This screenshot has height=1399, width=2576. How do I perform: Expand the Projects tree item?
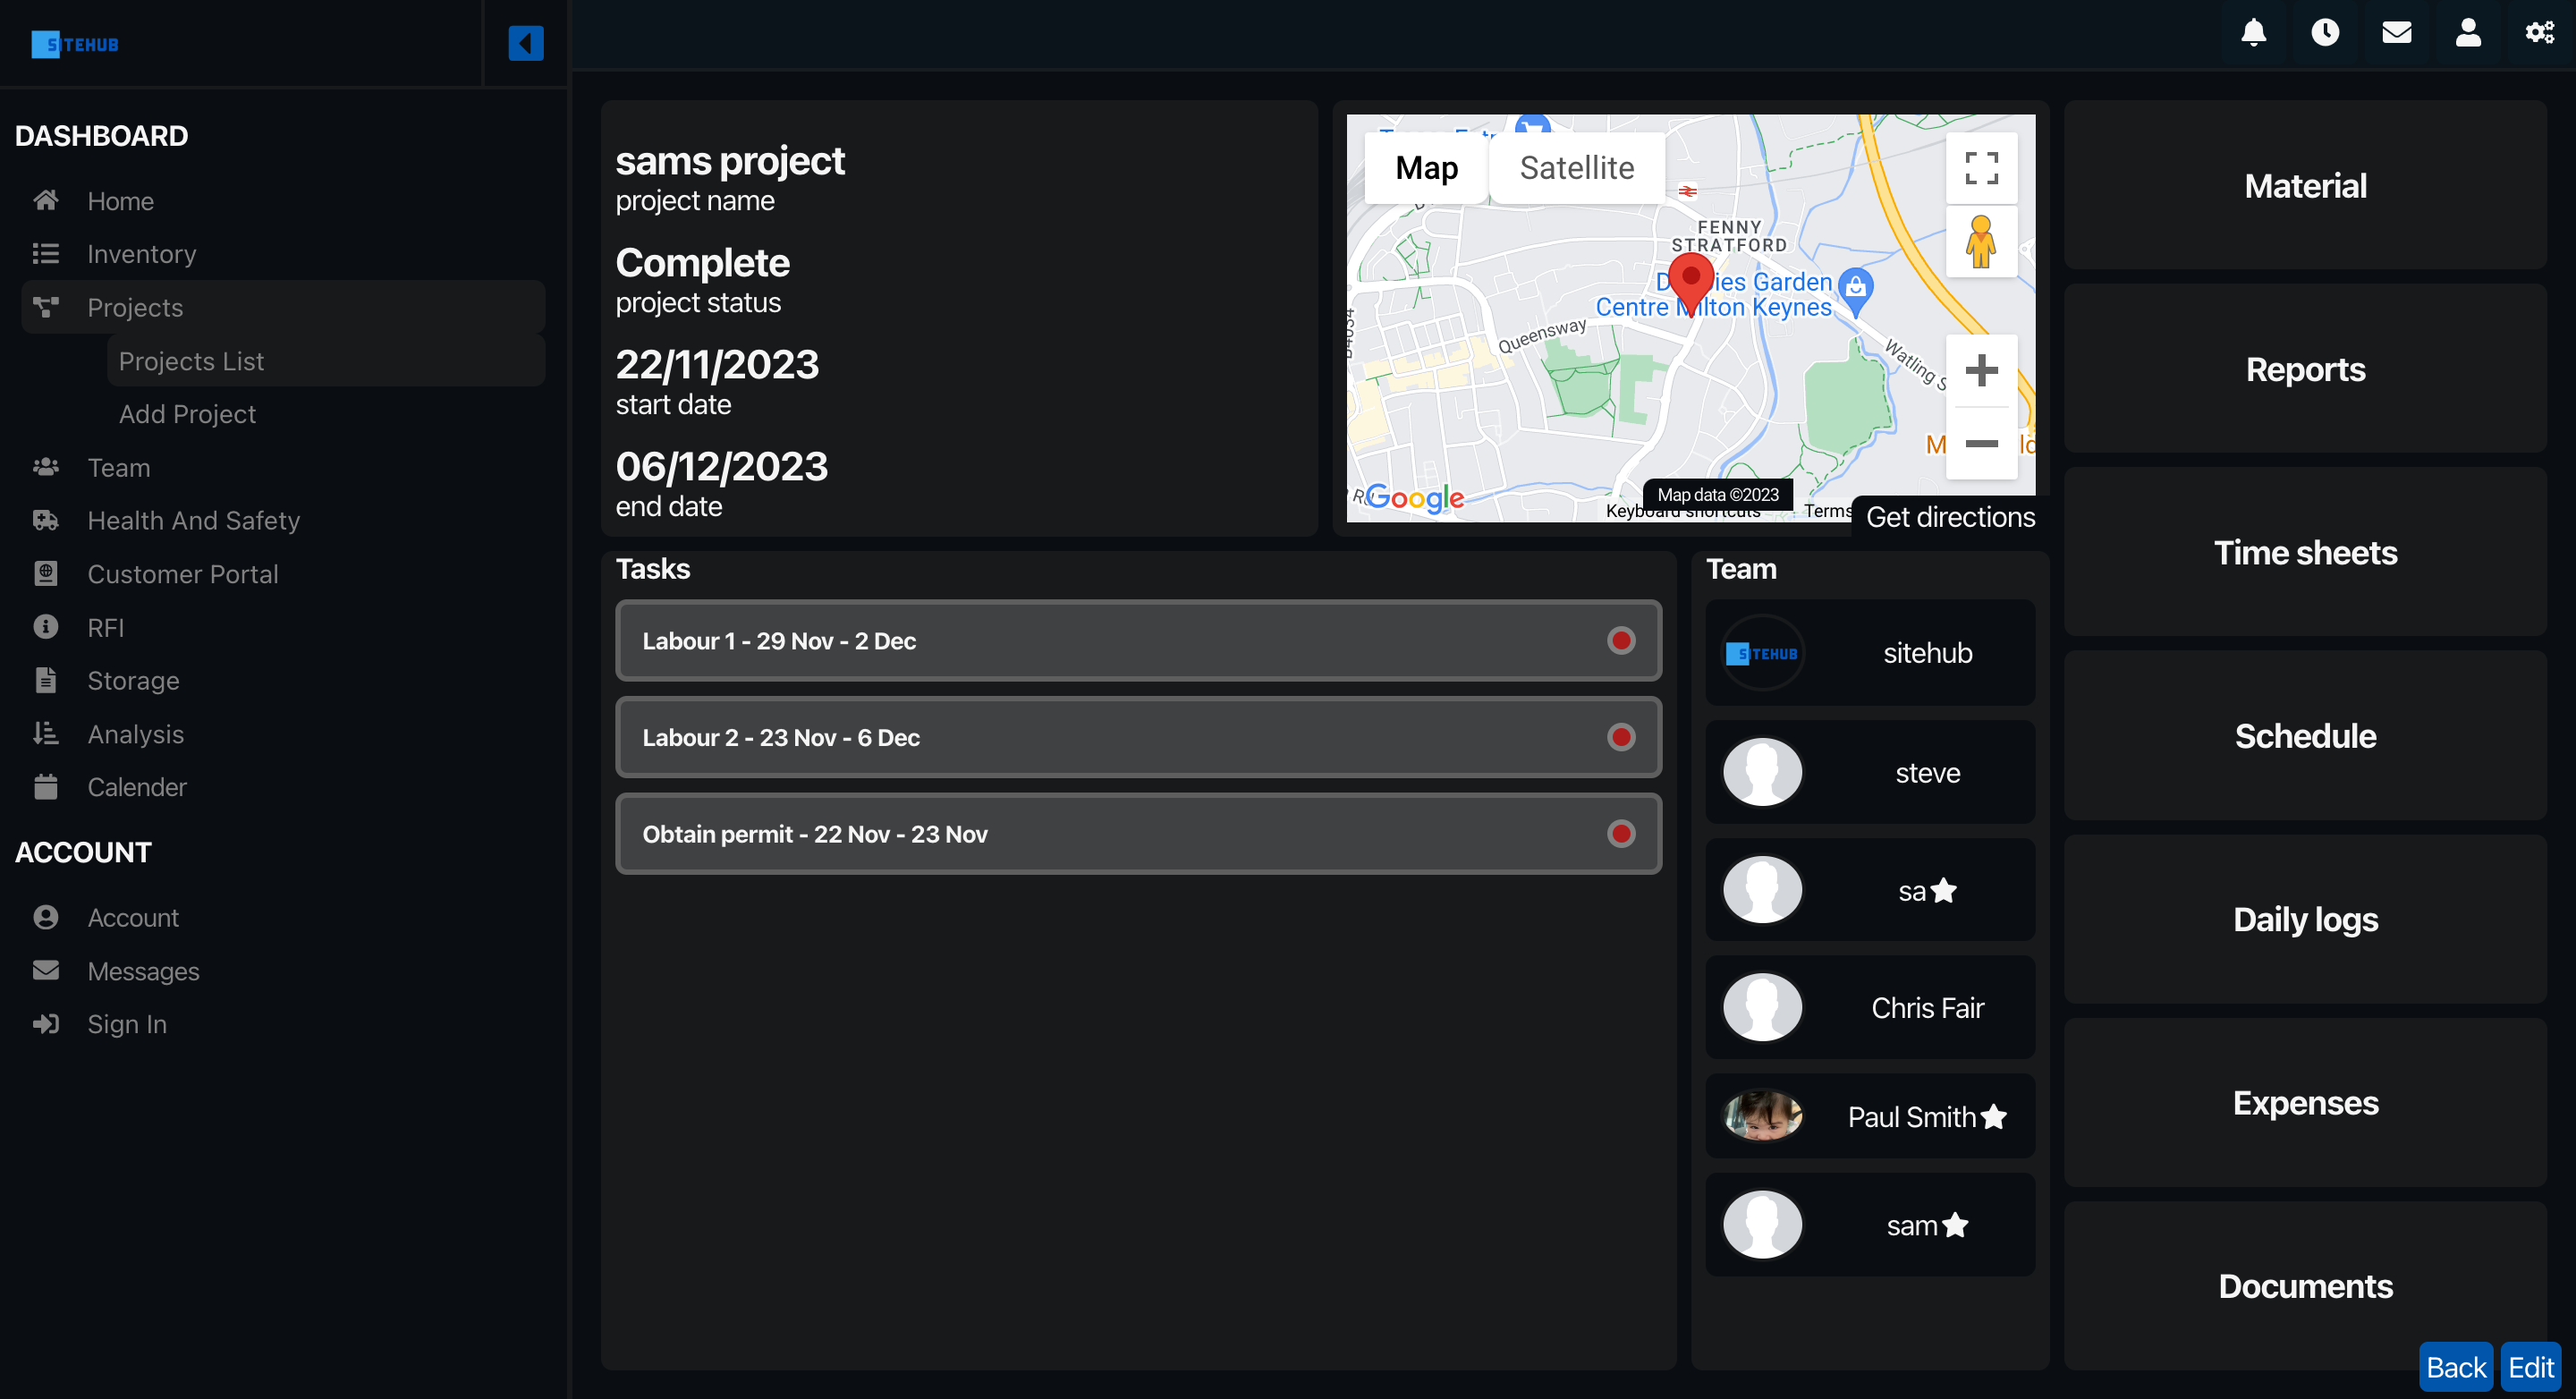coord(134,307)
